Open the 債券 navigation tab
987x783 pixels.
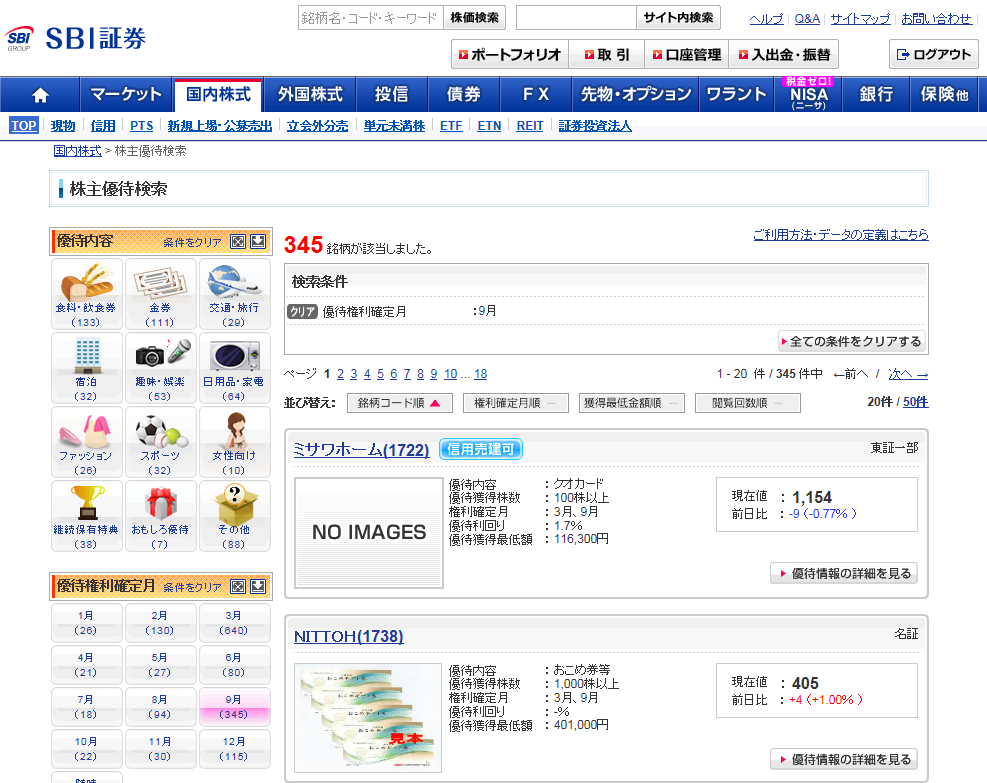coord(464,94)
